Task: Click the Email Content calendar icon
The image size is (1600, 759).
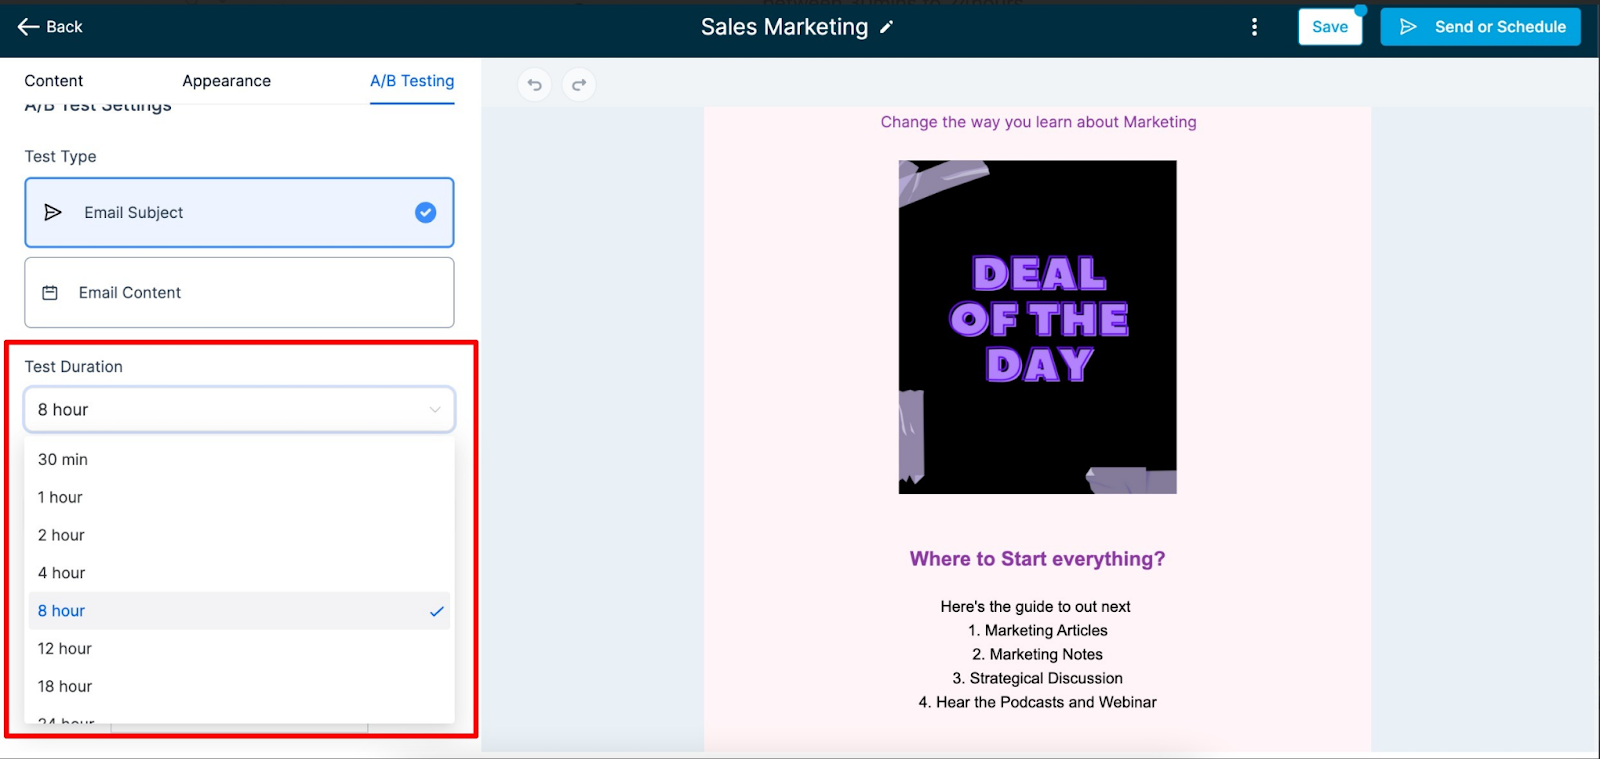Action: point(50,293)
